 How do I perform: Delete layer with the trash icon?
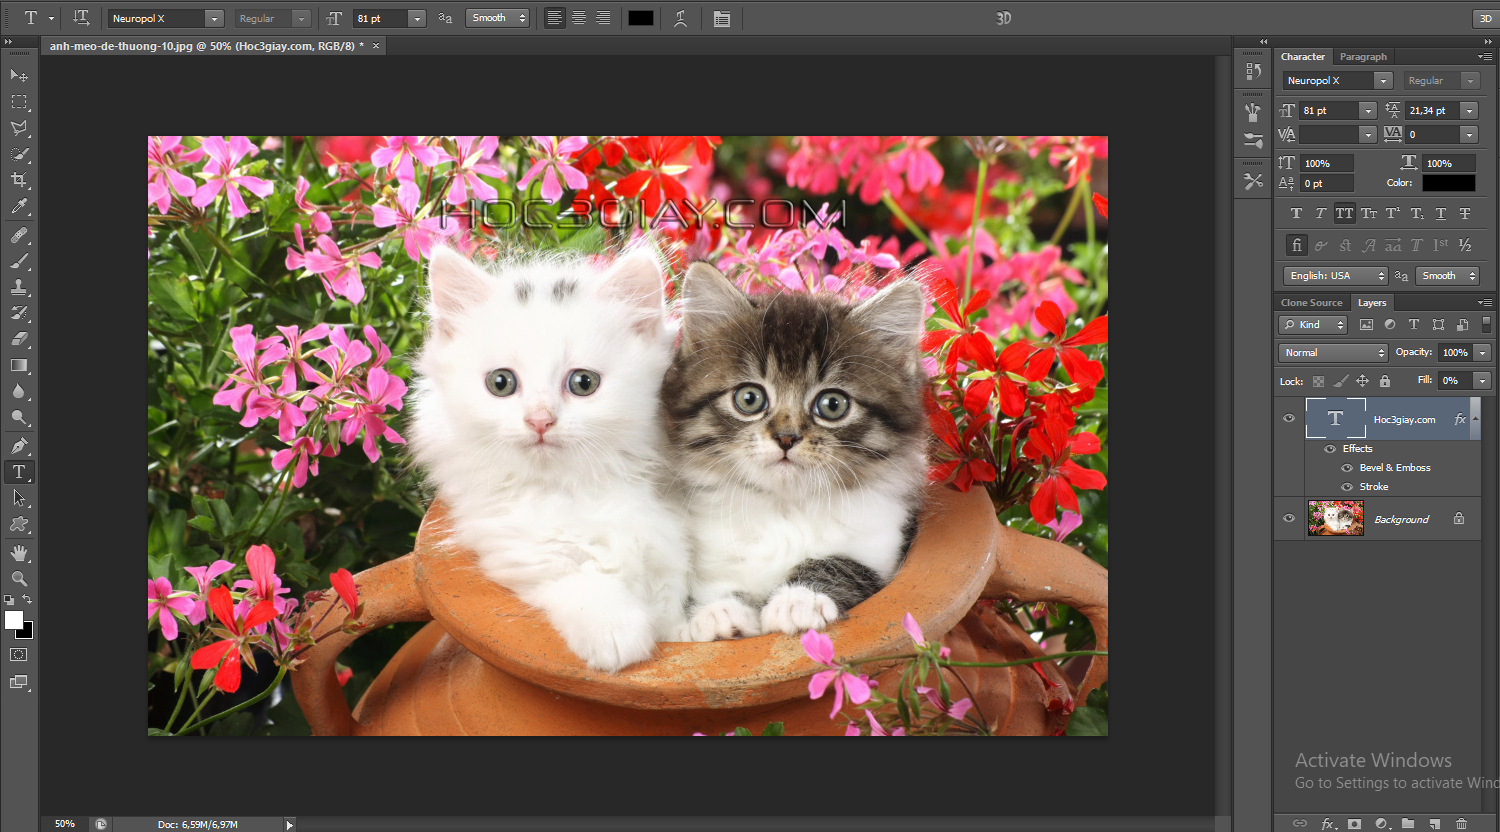tap(1462, 824)
